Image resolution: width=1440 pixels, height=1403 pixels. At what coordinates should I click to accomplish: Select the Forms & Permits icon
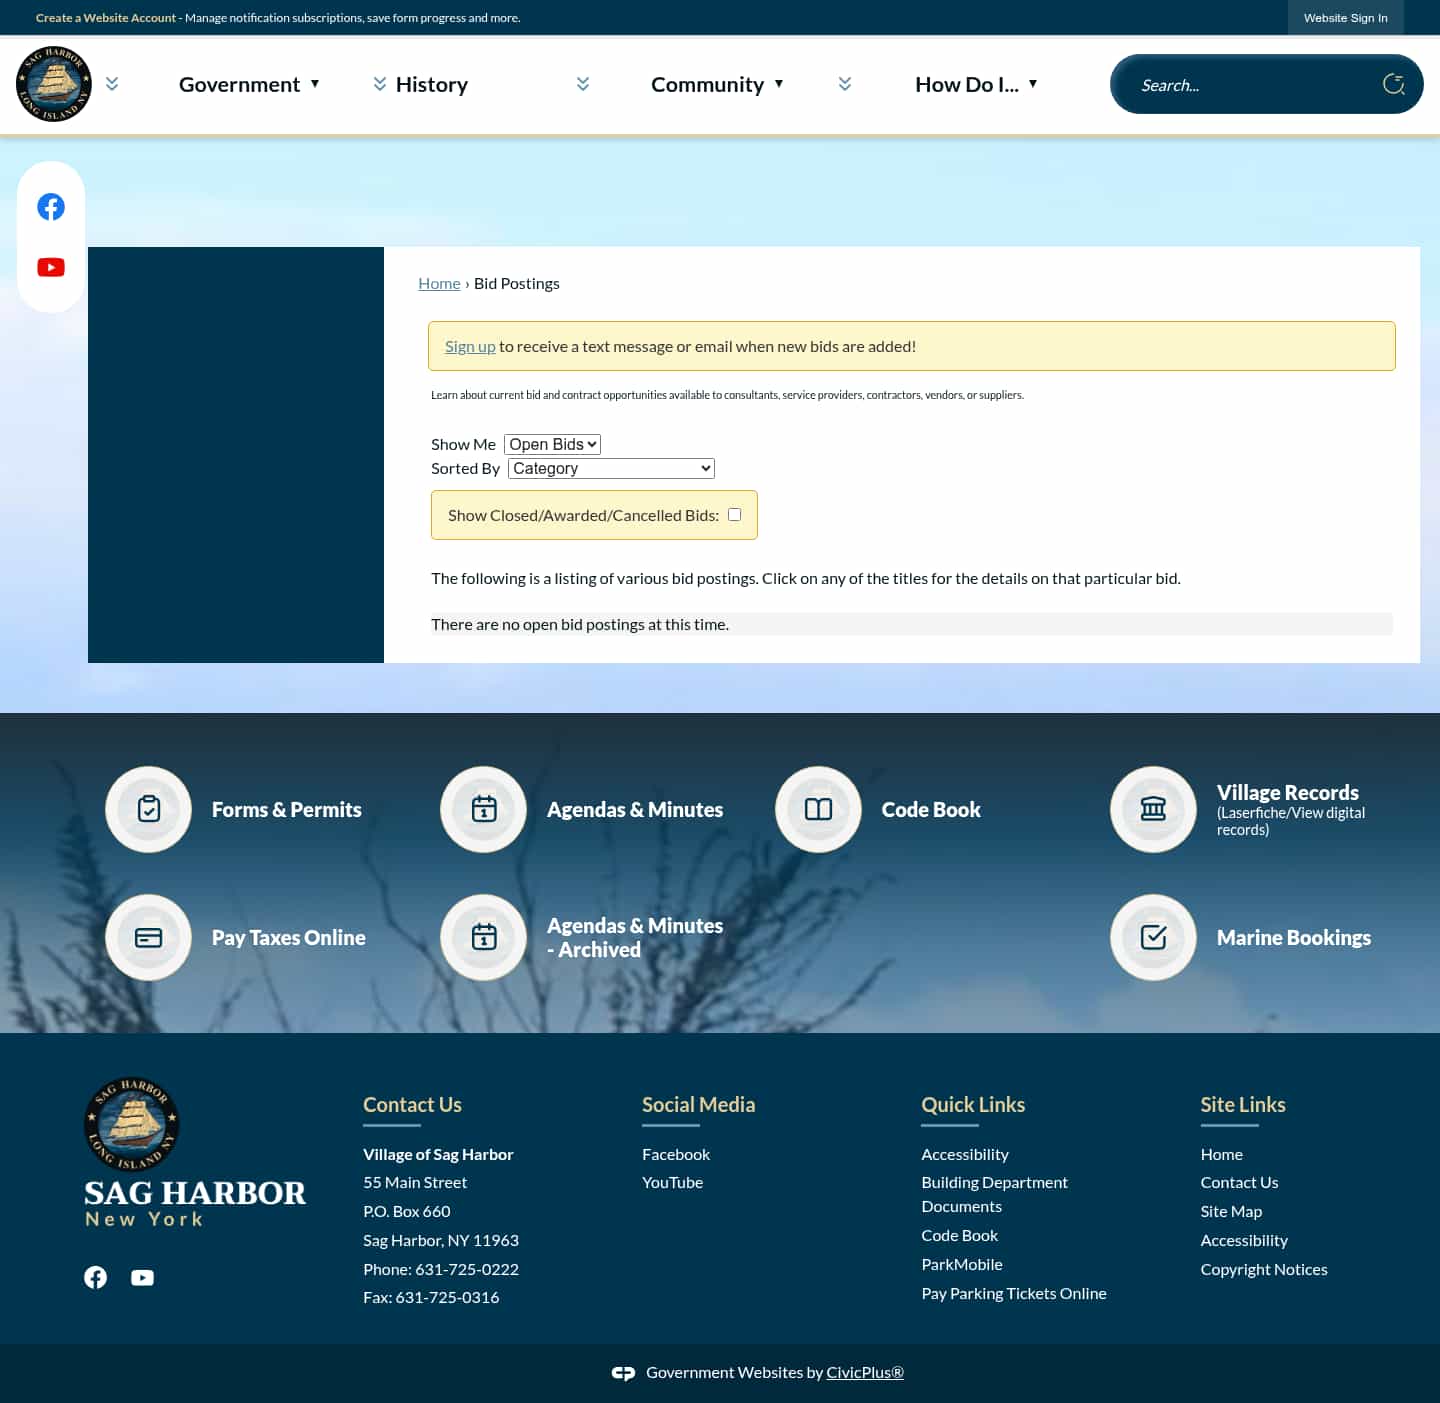point(148,809)
